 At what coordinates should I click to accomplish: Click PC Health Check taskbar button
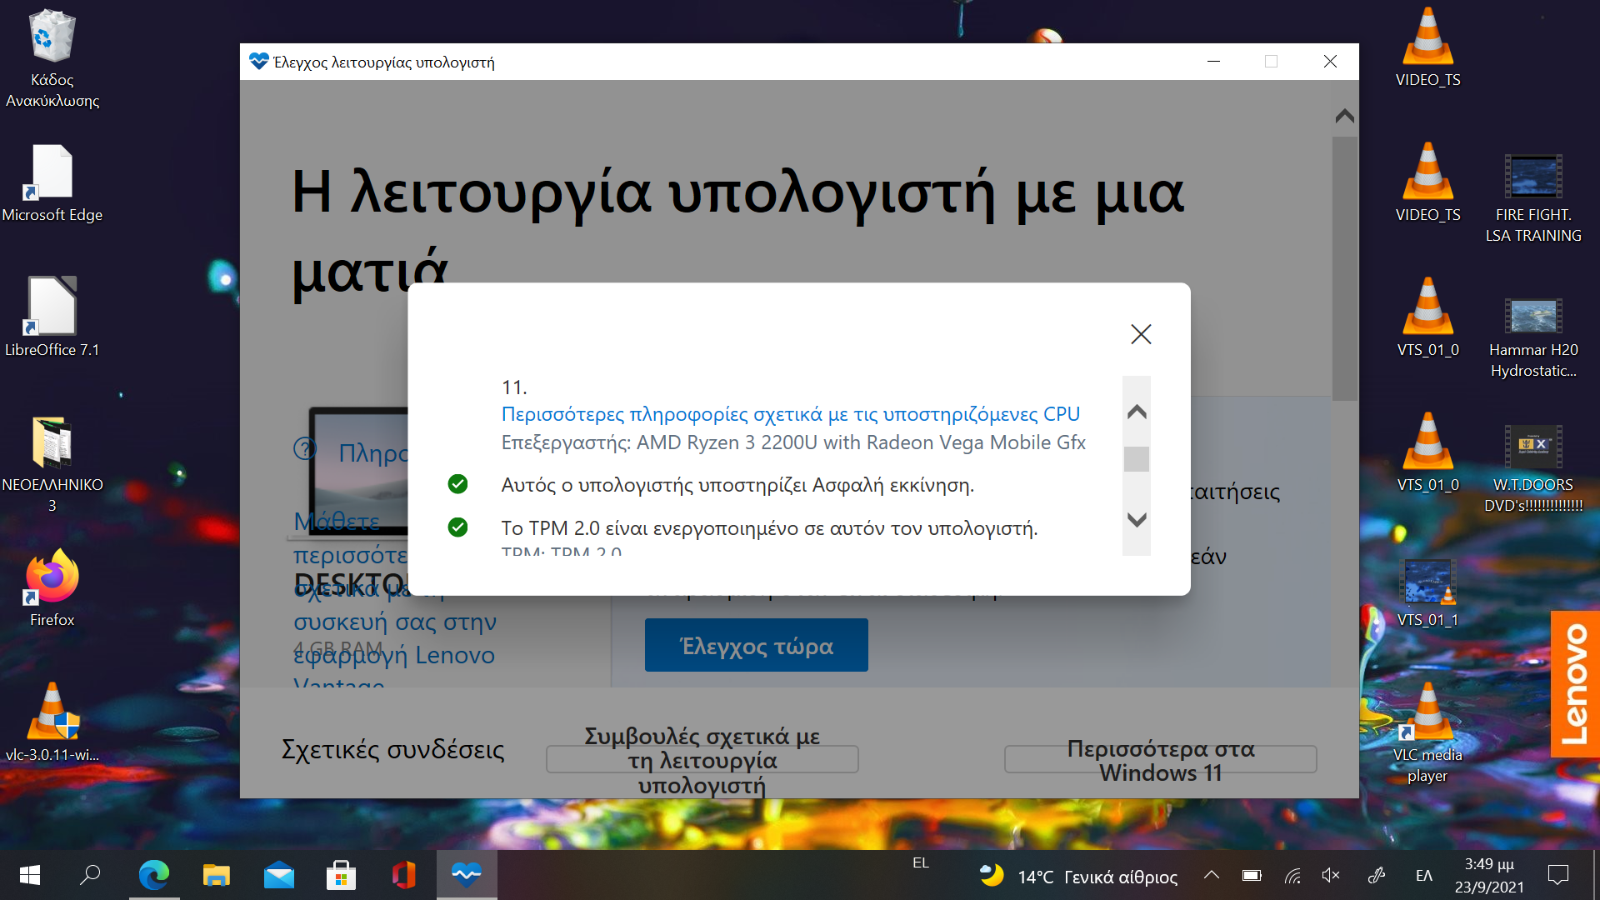466,875
